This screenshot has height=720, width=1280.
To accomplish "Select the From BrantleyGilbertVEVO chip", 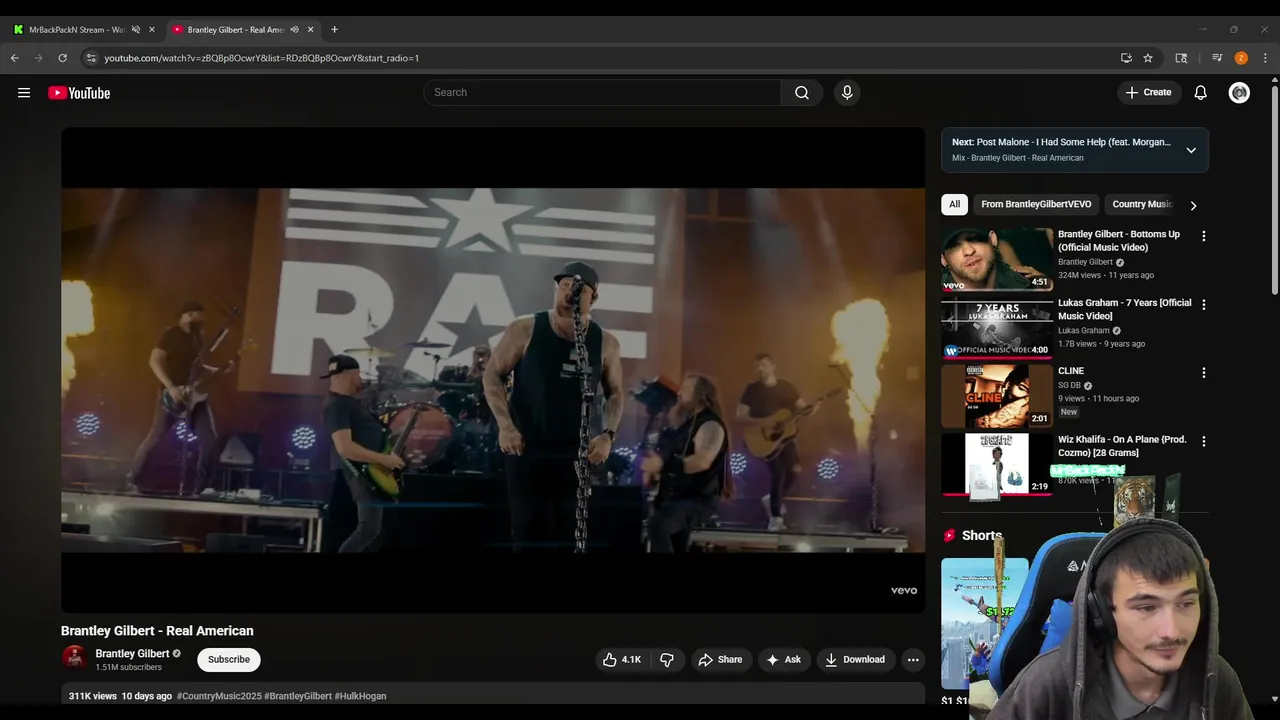I will click(x=1036, y=204).
